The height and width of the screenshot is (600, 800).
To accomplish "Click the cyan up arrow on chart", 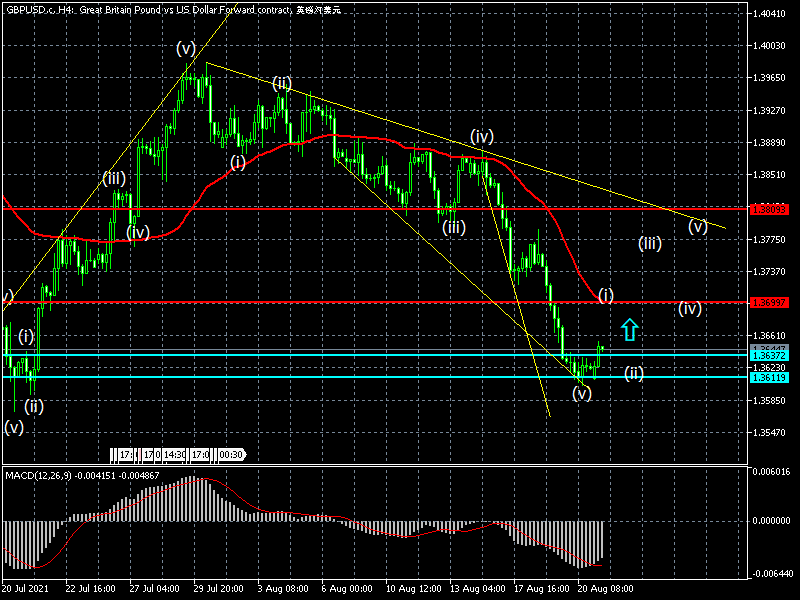I will (x=629, y=329).
